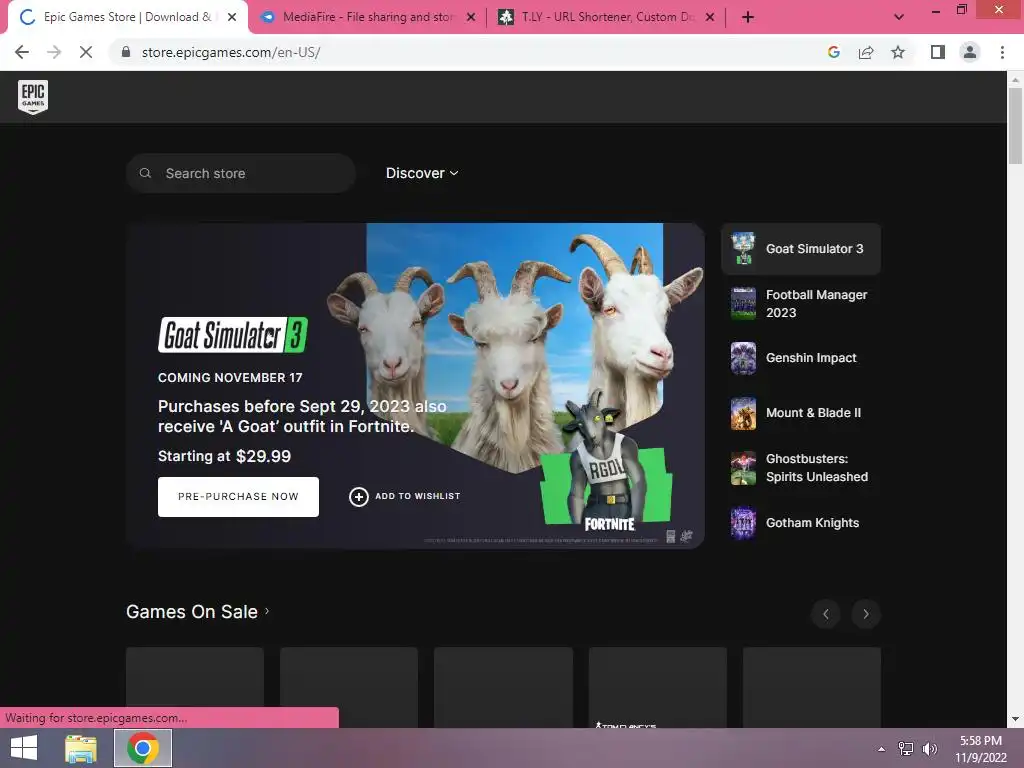The image size is (1024, 768).
Task: Toggle the browser side panel
Action: coord(938,52)
